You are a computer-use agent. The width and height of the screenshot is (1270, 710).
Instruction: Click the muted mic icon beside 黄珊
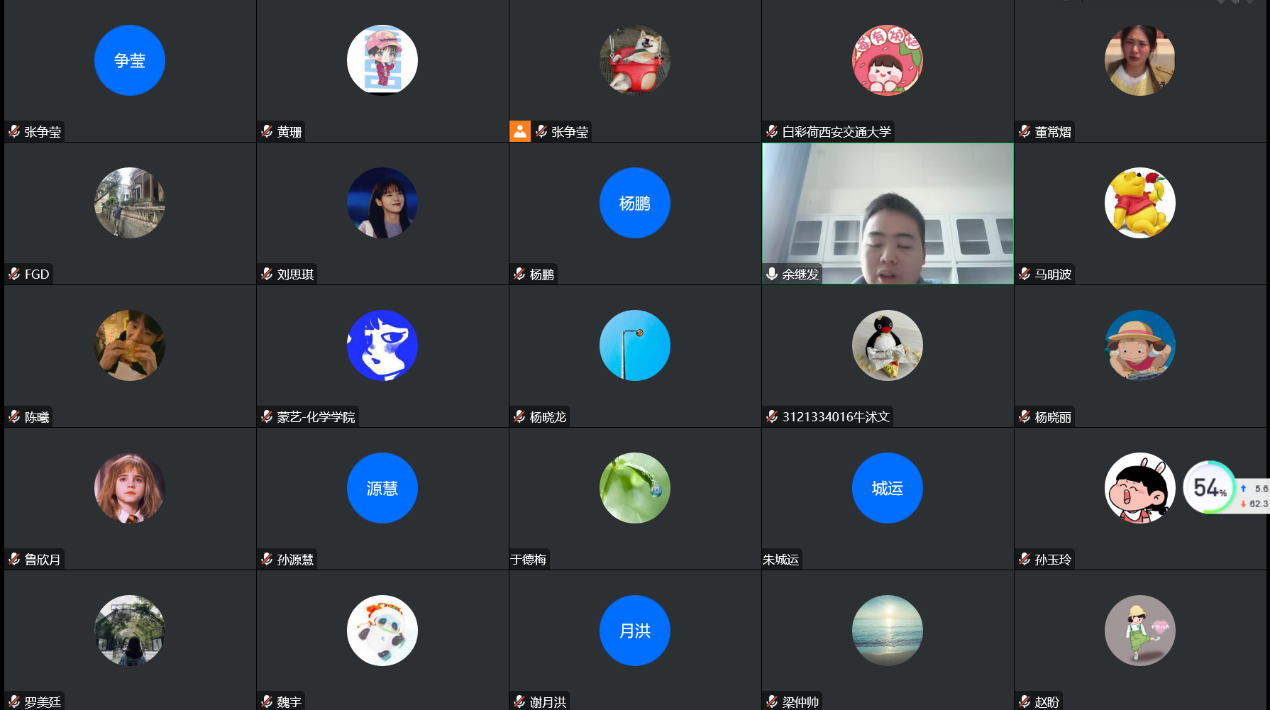click(267, 131)
